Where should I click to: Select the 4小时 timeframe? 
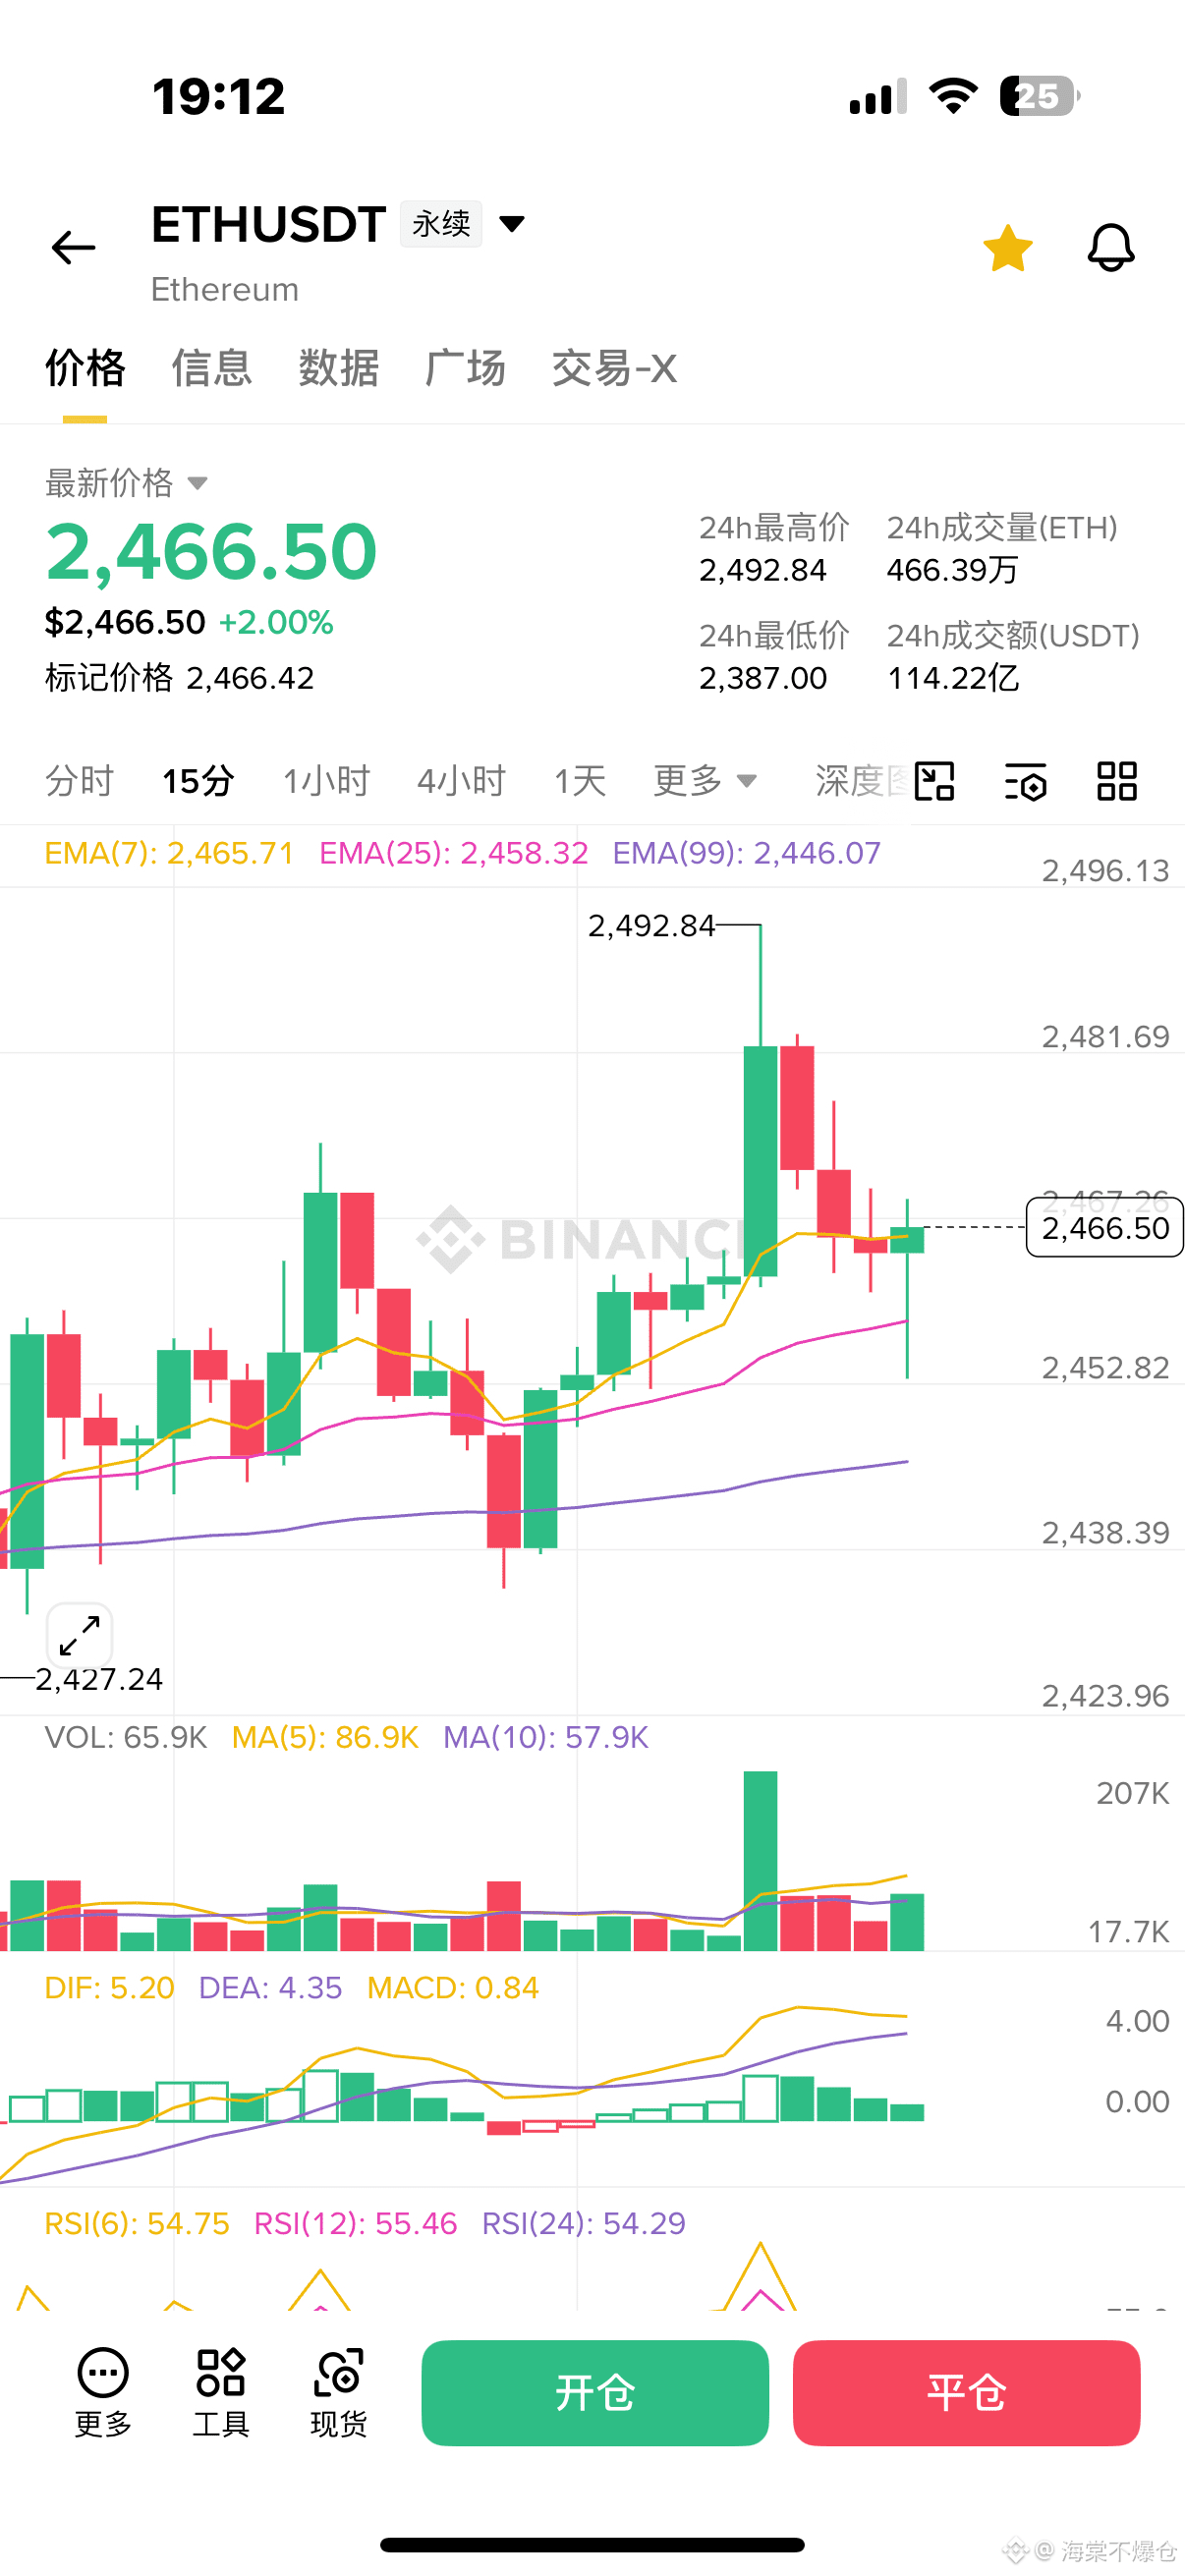point(461,781)
